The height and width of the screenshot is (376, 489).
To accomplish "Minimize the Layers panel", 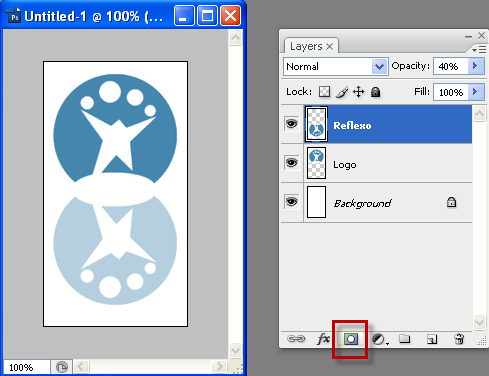I will click(468, 36).
